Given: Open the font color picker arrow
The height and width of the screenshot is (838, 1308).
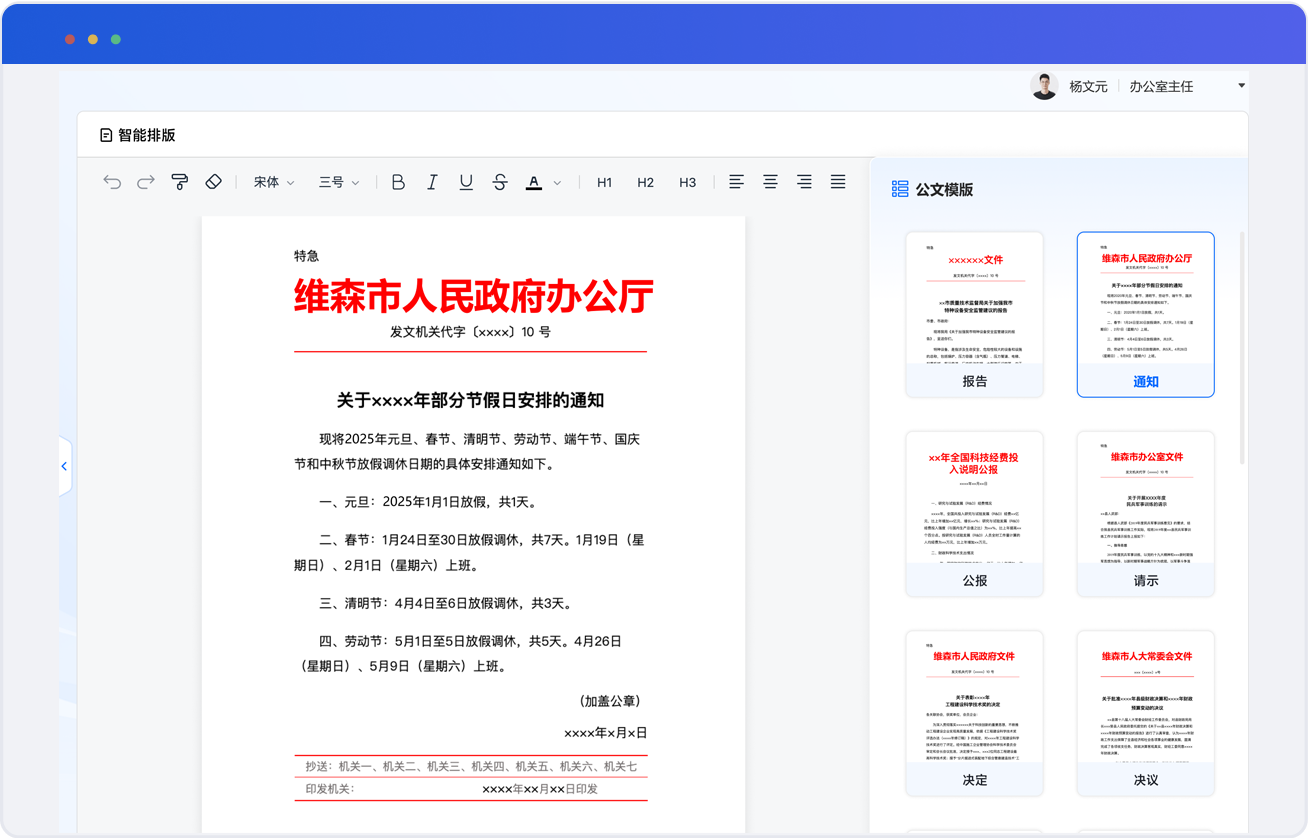Looking at the screenshot, I should click(x=557, y=183).
